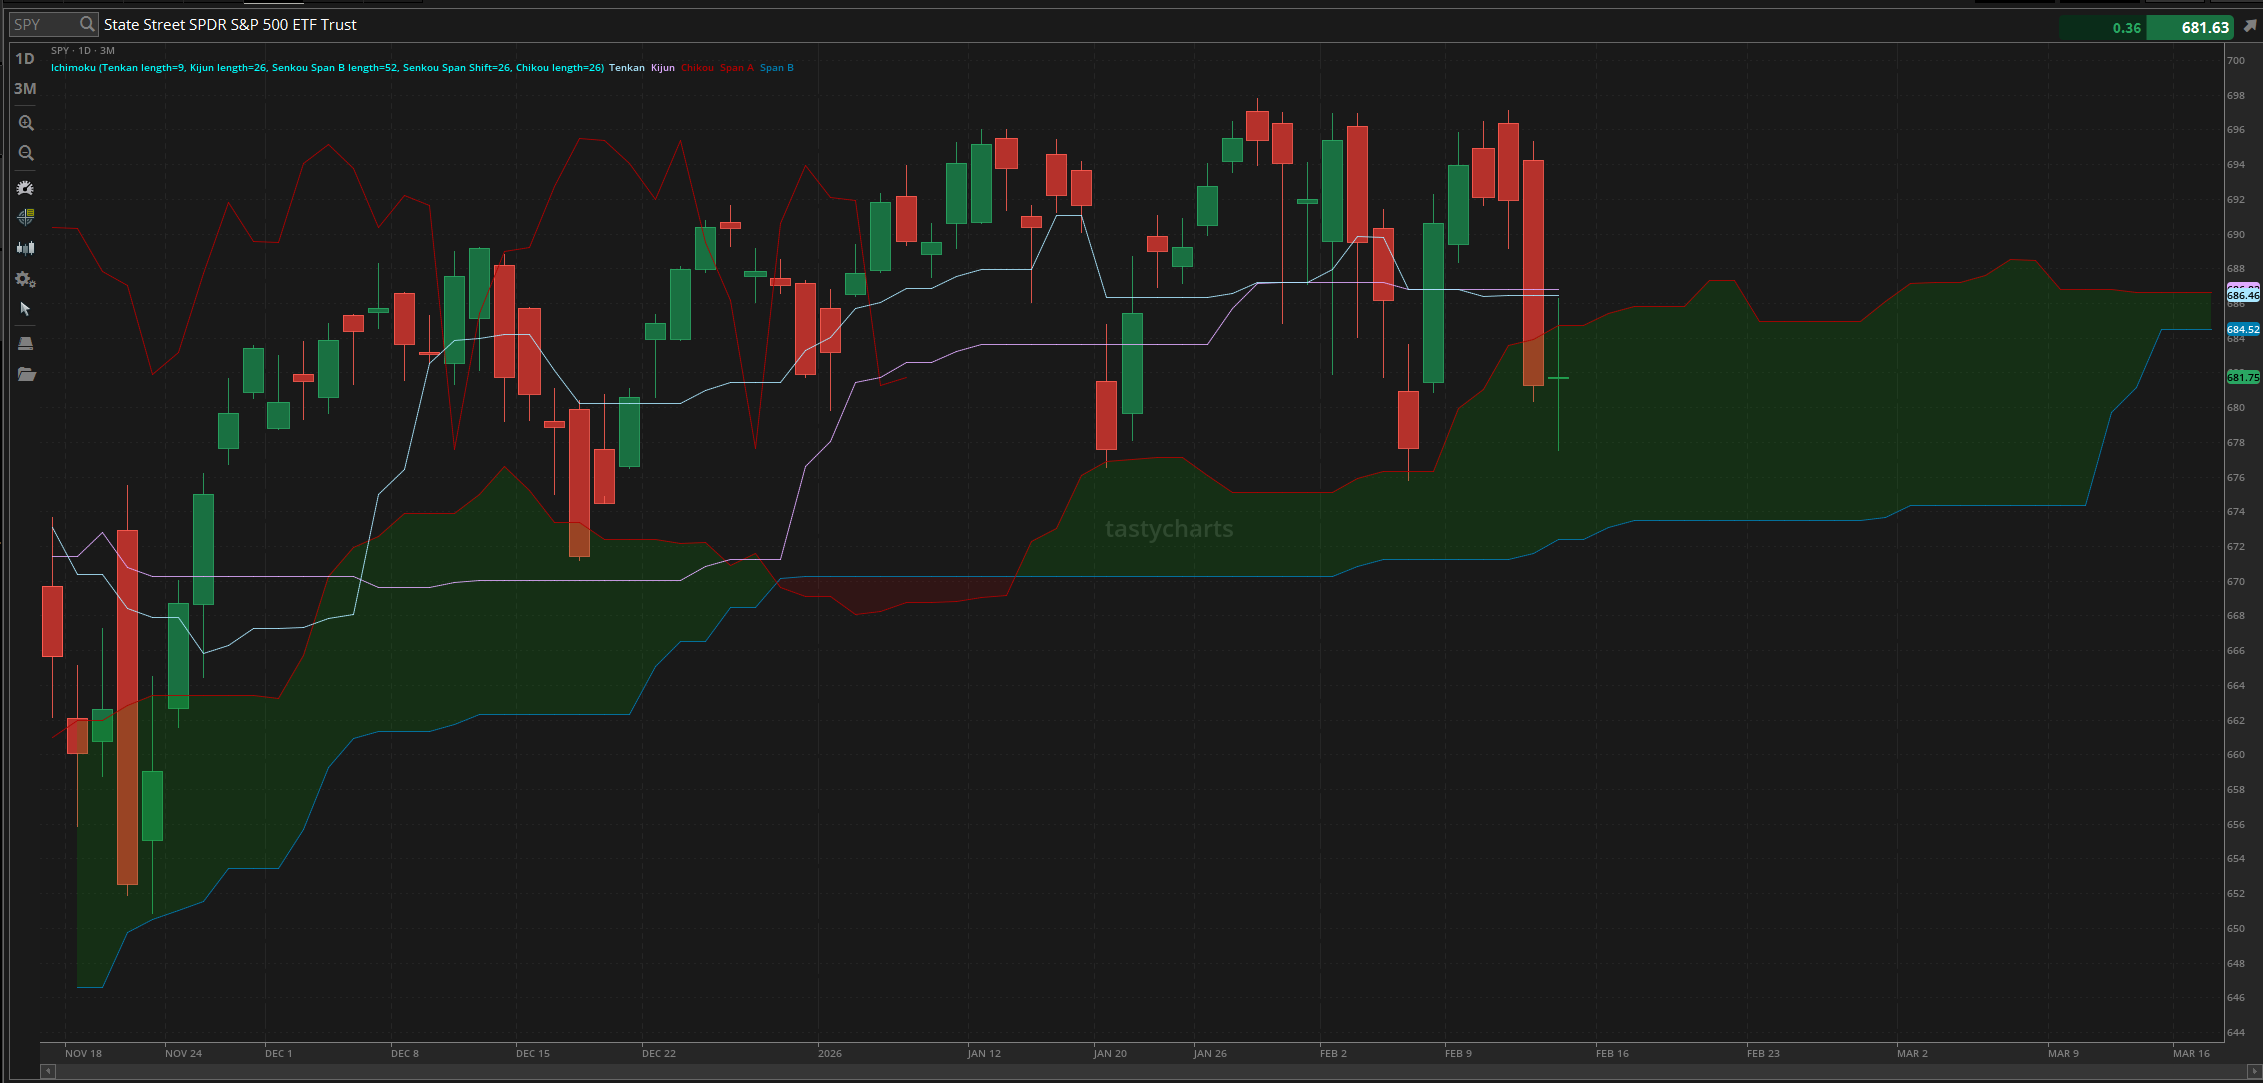The height and width of the screenshot is (1083, 2263).
Task: Open the load chart folder icon
Action: pos(26,374)
